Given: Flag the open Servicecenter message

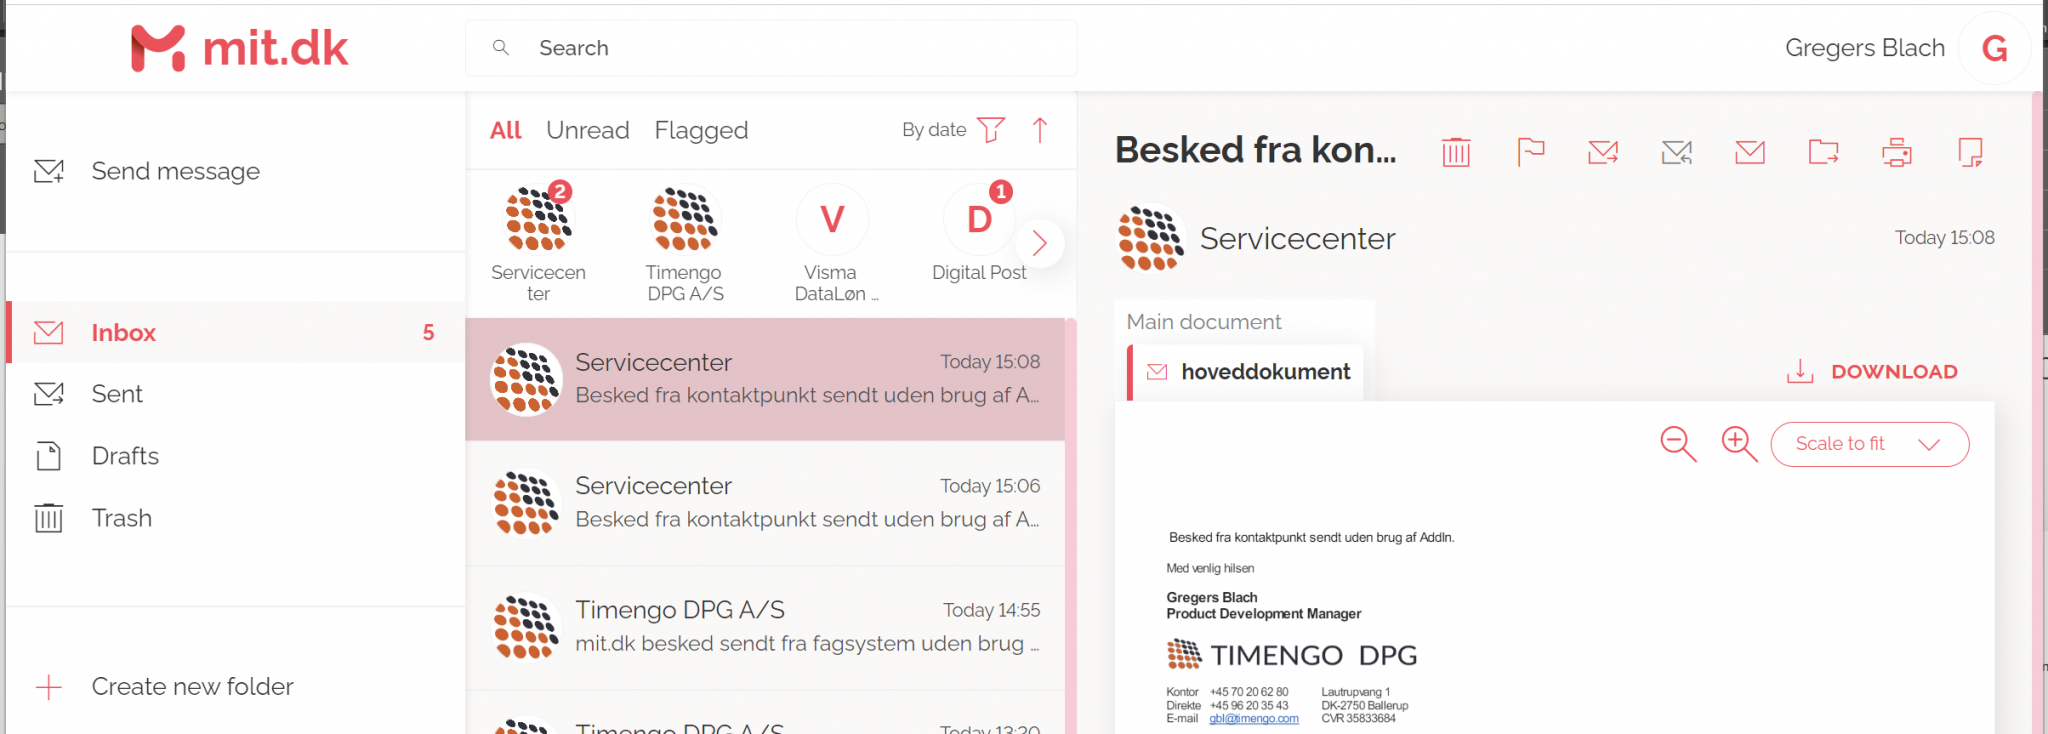Looking at the screenshot, I should [1530, 152].
